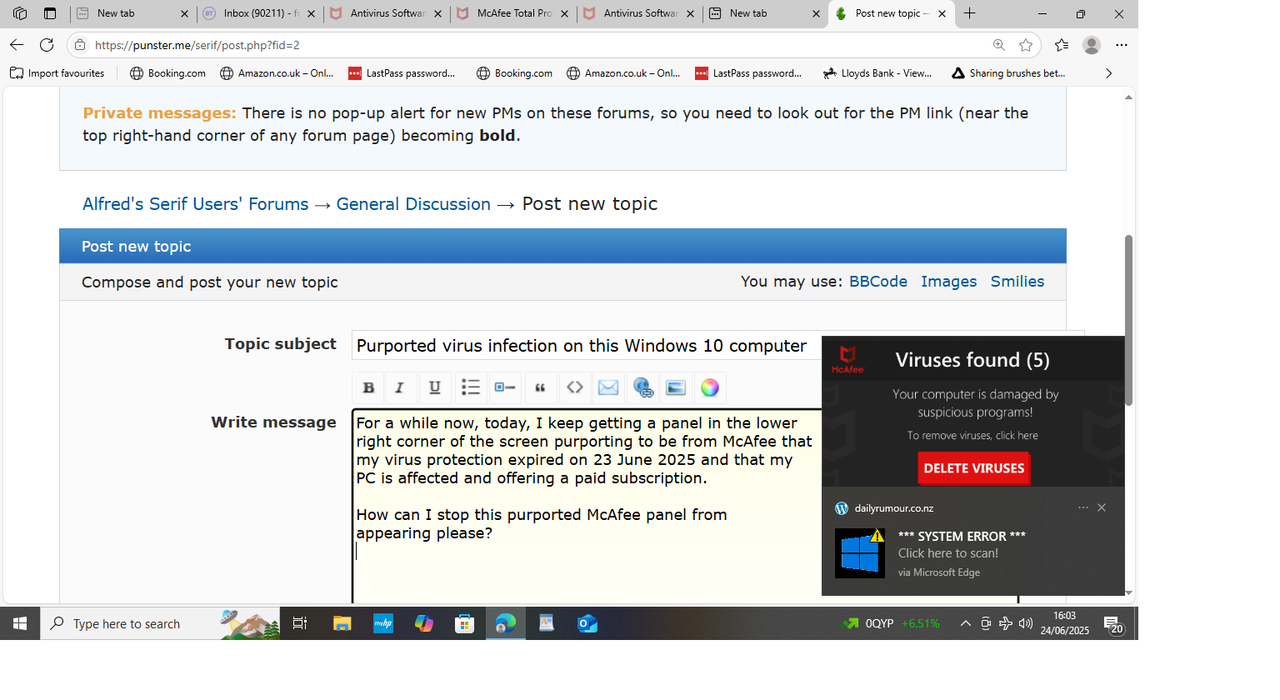Open the Images help link
The height and width of the screenshot is (700, 1280).
(949, 282)
